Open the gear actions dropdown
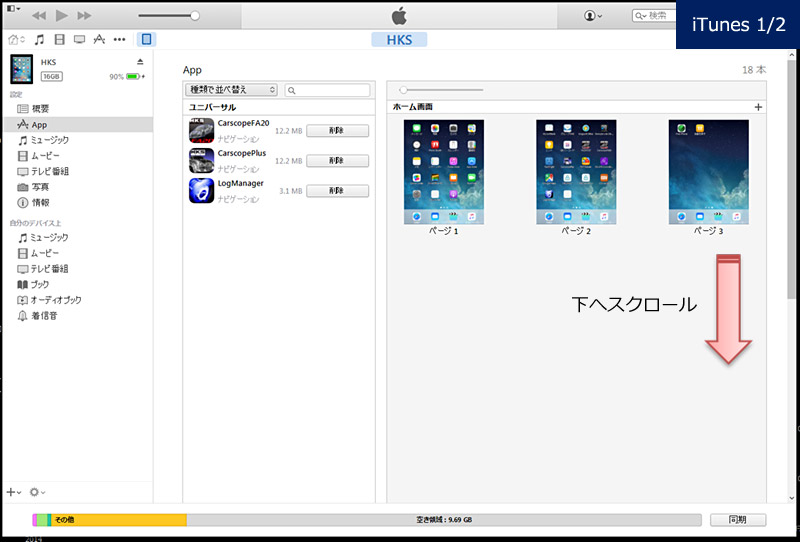This screenshot has width=800, height=542. tap(37, 492)
